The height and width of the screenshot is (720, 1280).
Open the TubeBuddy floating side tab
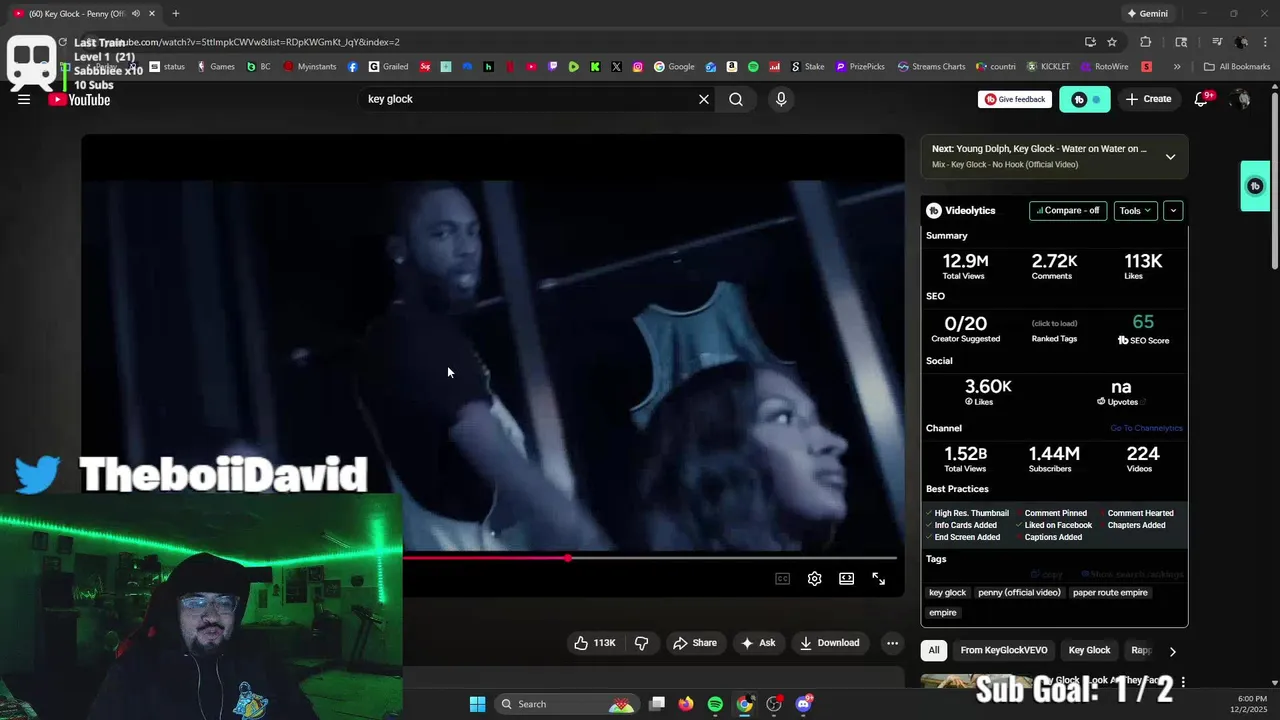[x=1256, y=186]
